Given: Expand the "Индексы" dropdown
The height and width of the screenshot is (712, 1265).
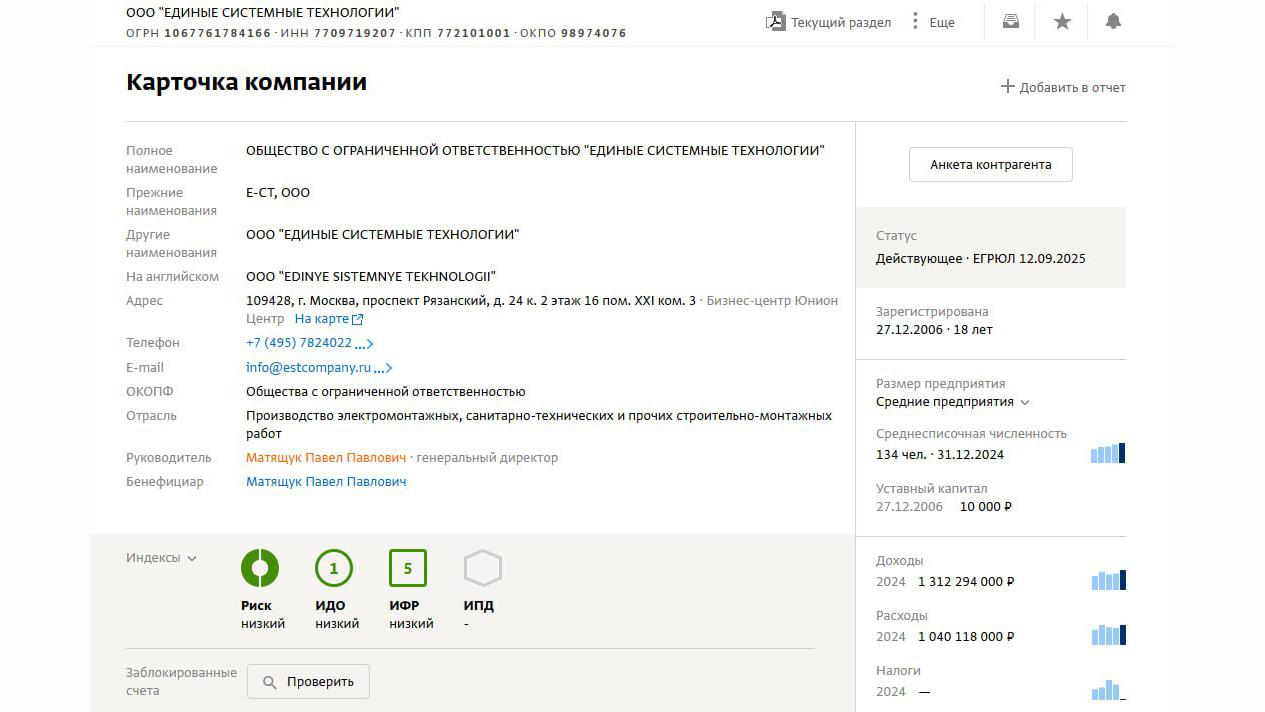Looking at the screenshot, I should coord(161,558).
